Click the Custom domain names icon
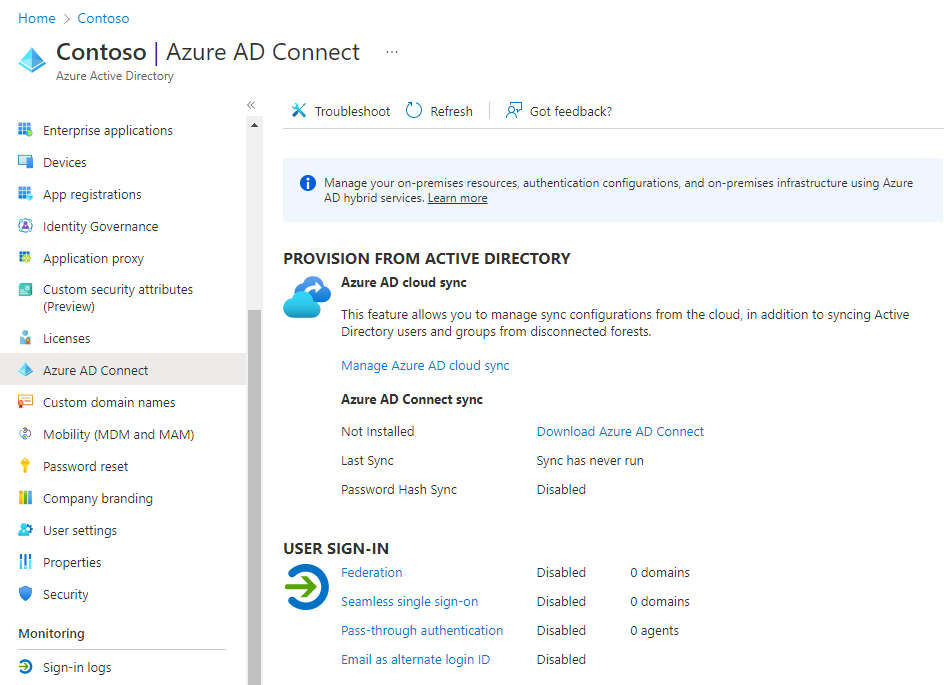 (25, 401)
